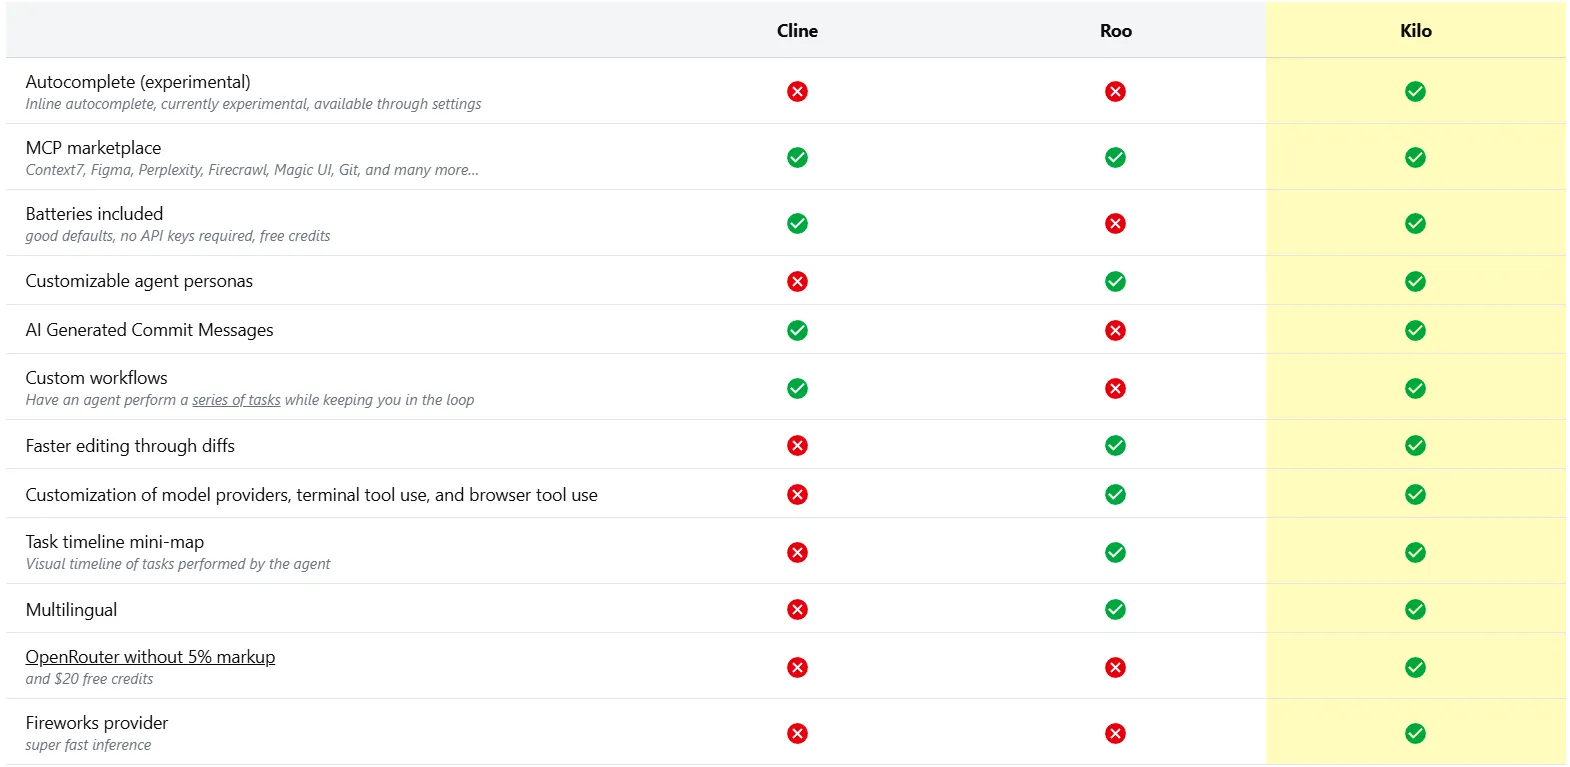The width and height of the screenshot is (1570, 767).
Task: Click 'good defaults, no API keys' description
Action: [x=177, y=236]
